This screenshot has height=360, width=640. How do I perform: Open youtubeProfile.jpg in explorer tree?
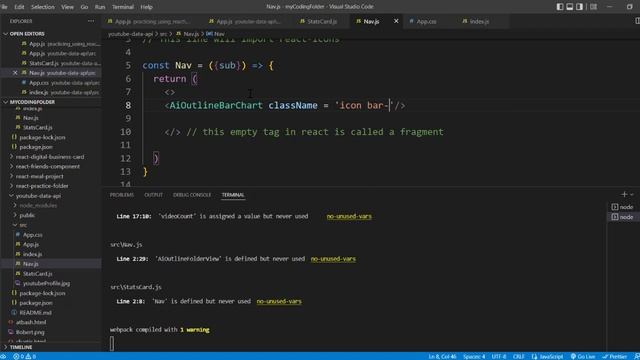click(46, 283)
